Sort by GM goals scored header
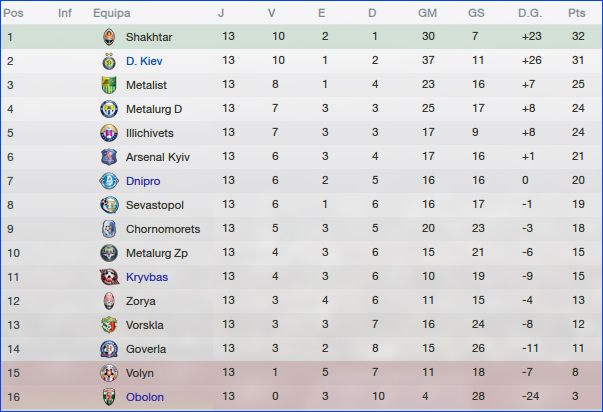 pyautogui.click(x=427, y=13)
